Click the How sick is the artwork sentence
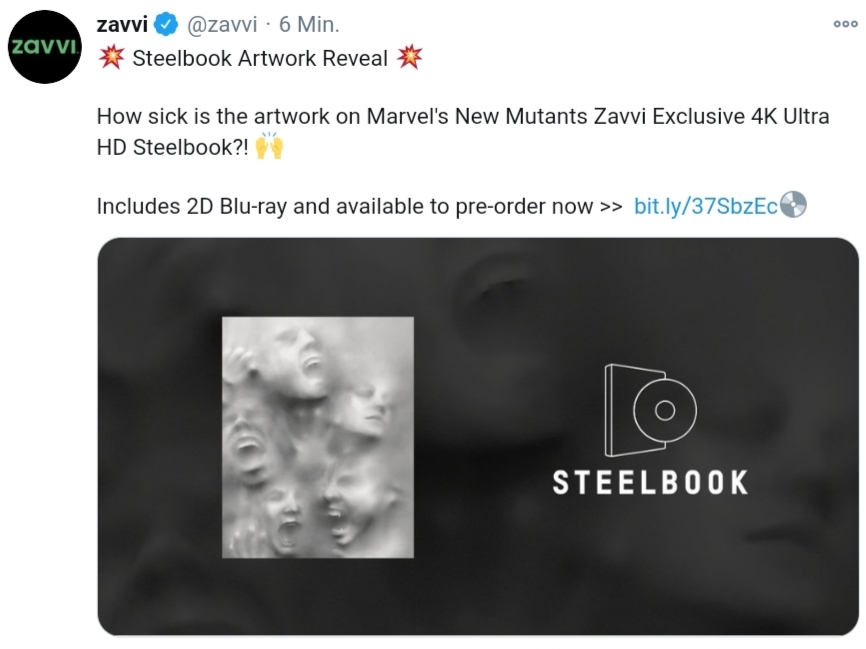The height and width of the screenshot is (649, 866). coord(463,131)
